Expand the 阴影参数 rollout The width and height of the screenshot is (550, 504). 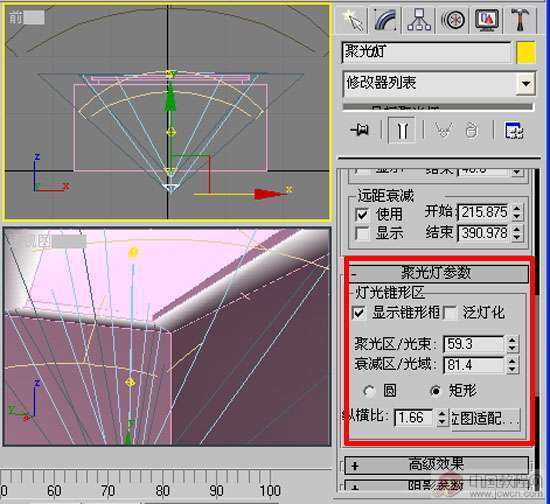437,485
